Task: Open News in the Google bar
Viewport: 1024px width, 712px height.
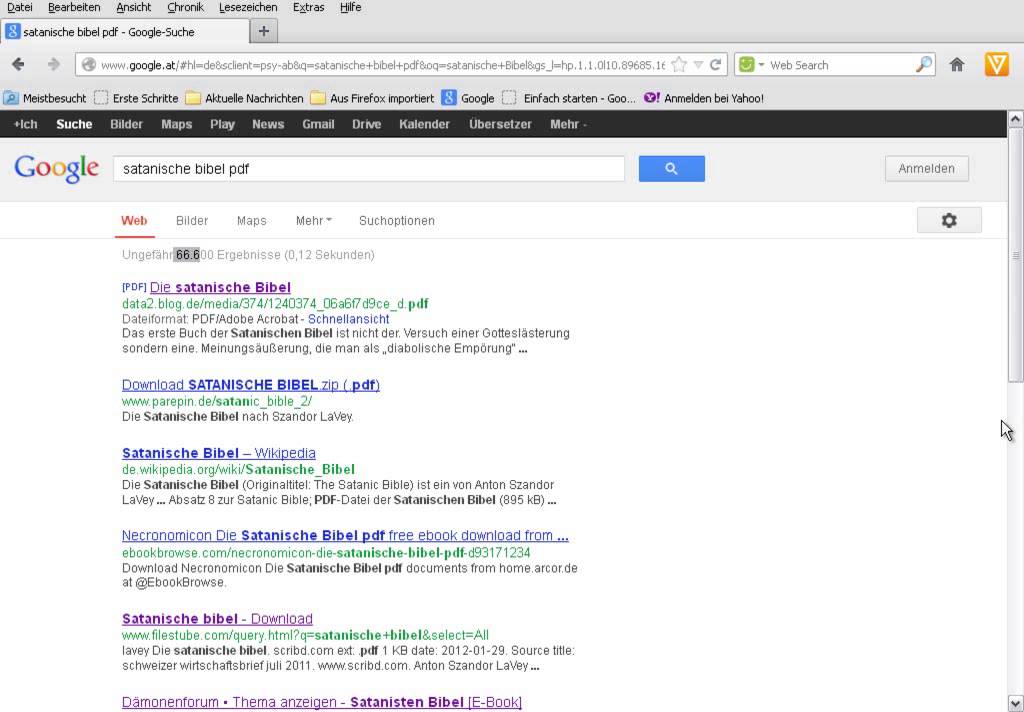Action: (268, 124)
